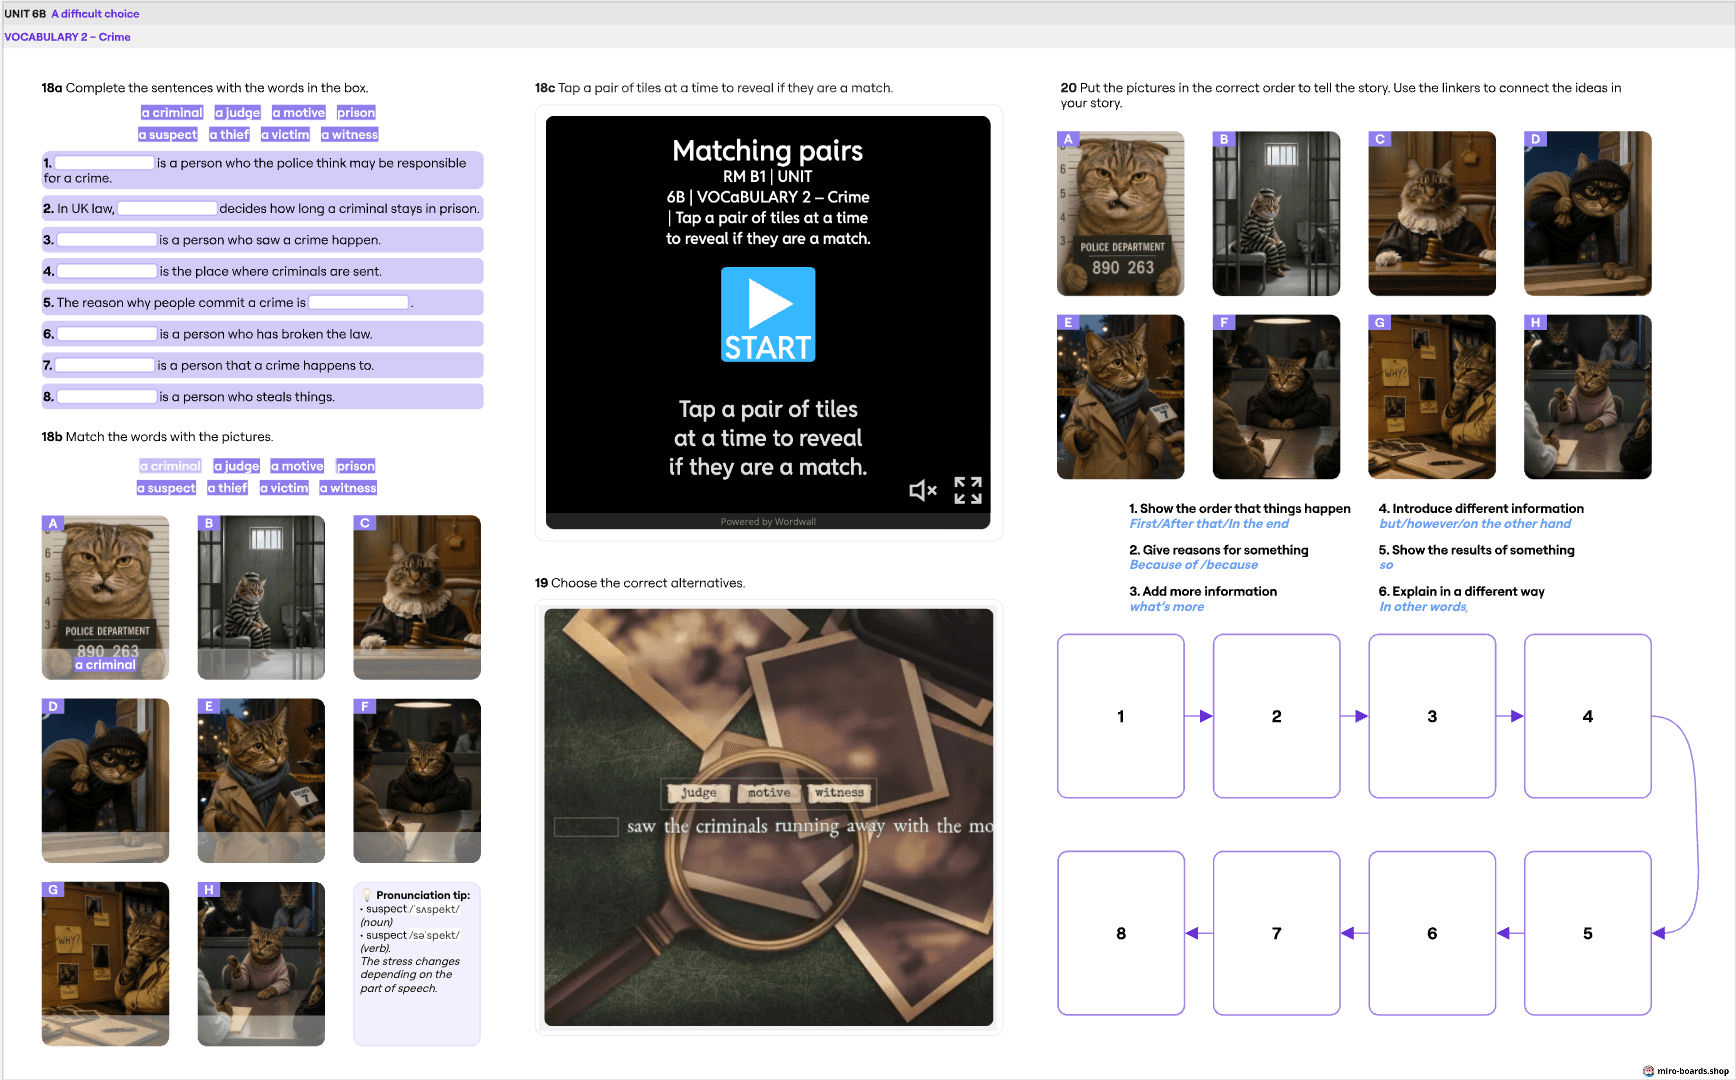The width and height of the screenshot is (1736, 1080).
Task: Select exercise 20 picture D burglar
Action: (1588, 213)
